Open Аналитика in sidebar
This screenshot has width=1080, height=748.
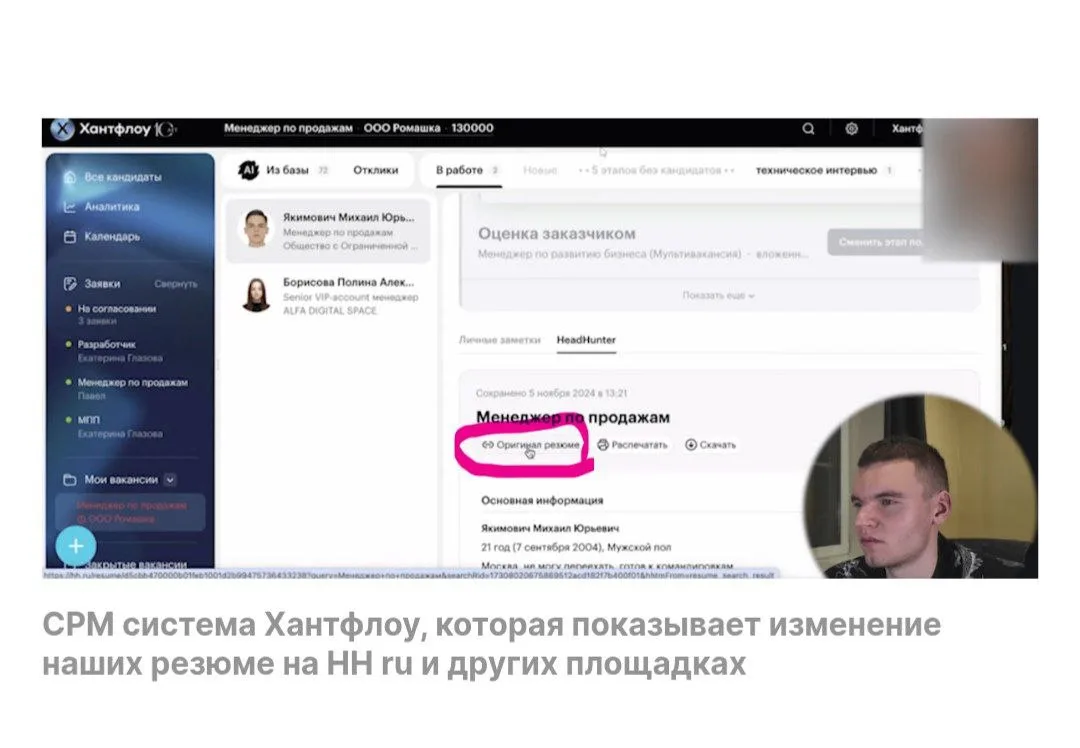tap(112, 207)
